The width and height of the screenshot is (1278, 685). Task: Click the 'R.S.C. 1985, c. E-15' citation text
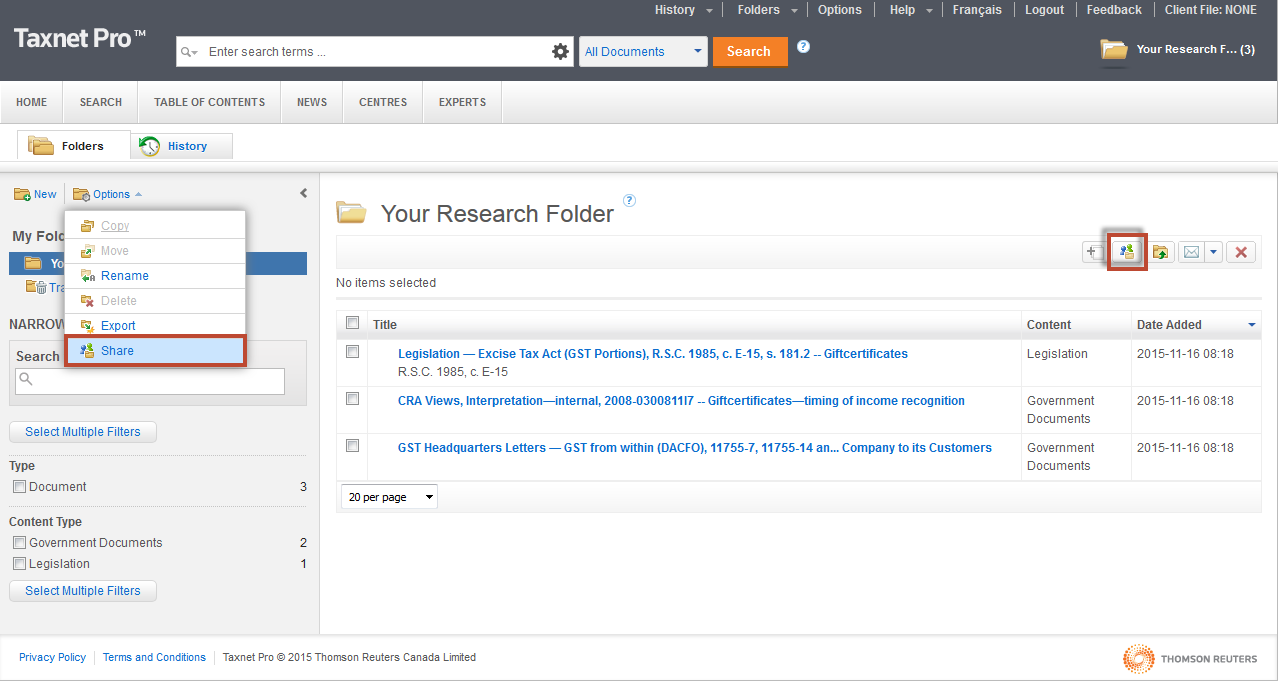click(x=453, y=372)
